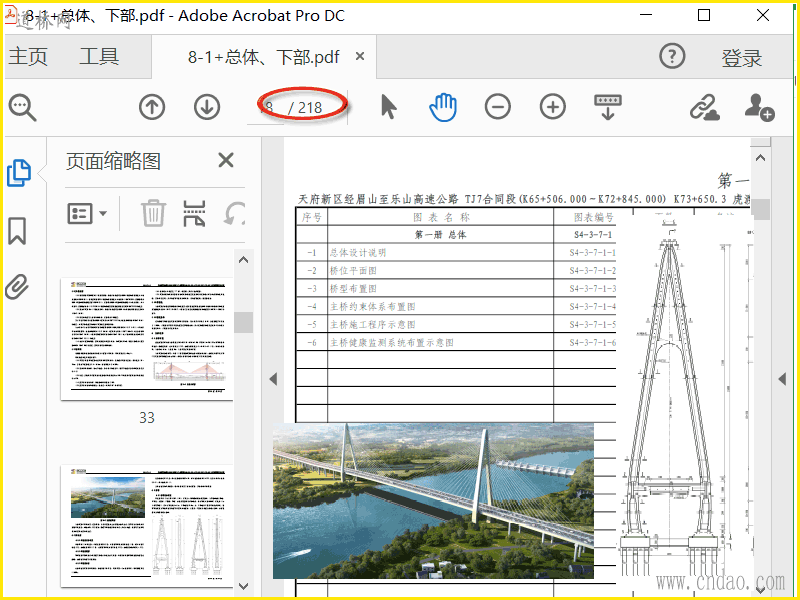Click the find text magnifier icon
The image size is (800, 600).
point(22,108)
